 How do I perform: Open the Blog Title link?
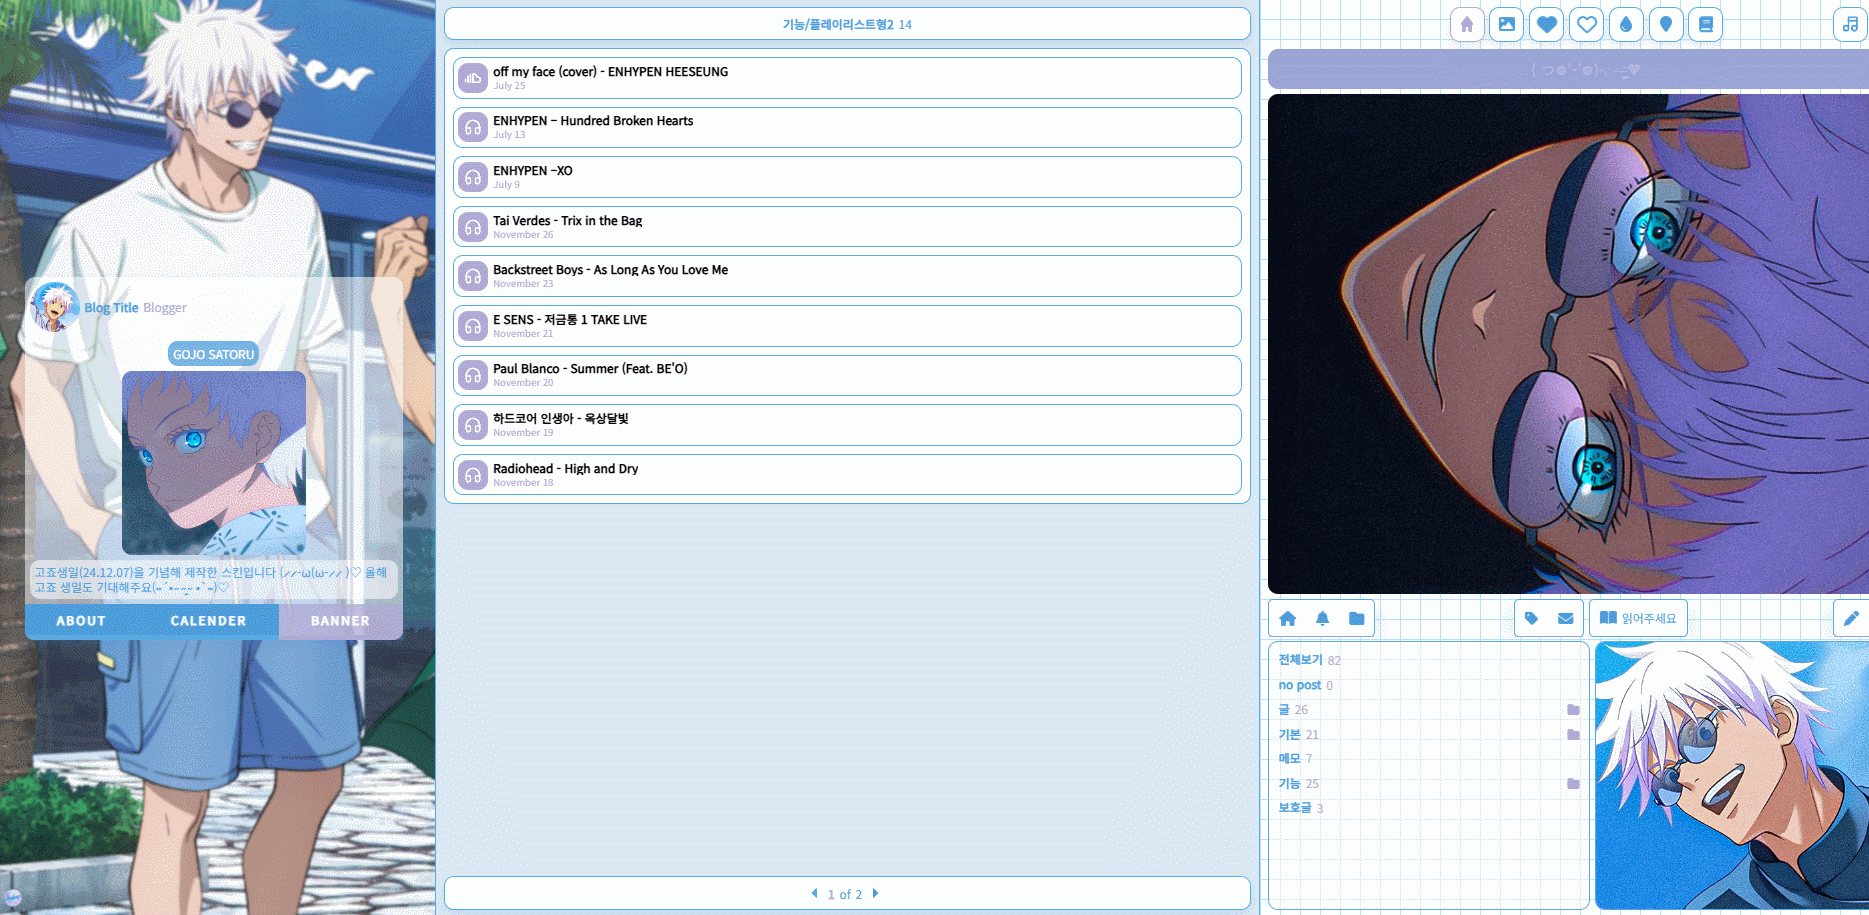111,308
